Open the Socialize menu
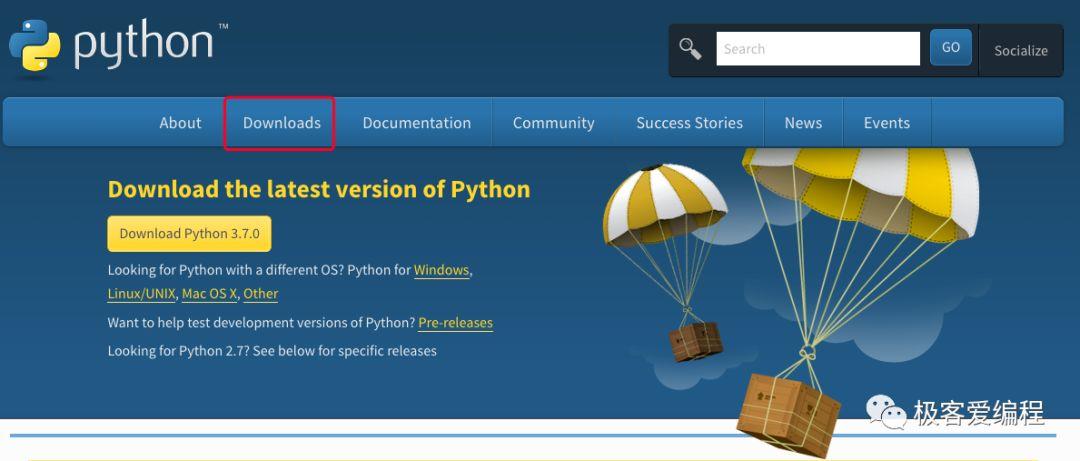The width and height of the screenshot is (1080, 461). [x=1021, y=50]
